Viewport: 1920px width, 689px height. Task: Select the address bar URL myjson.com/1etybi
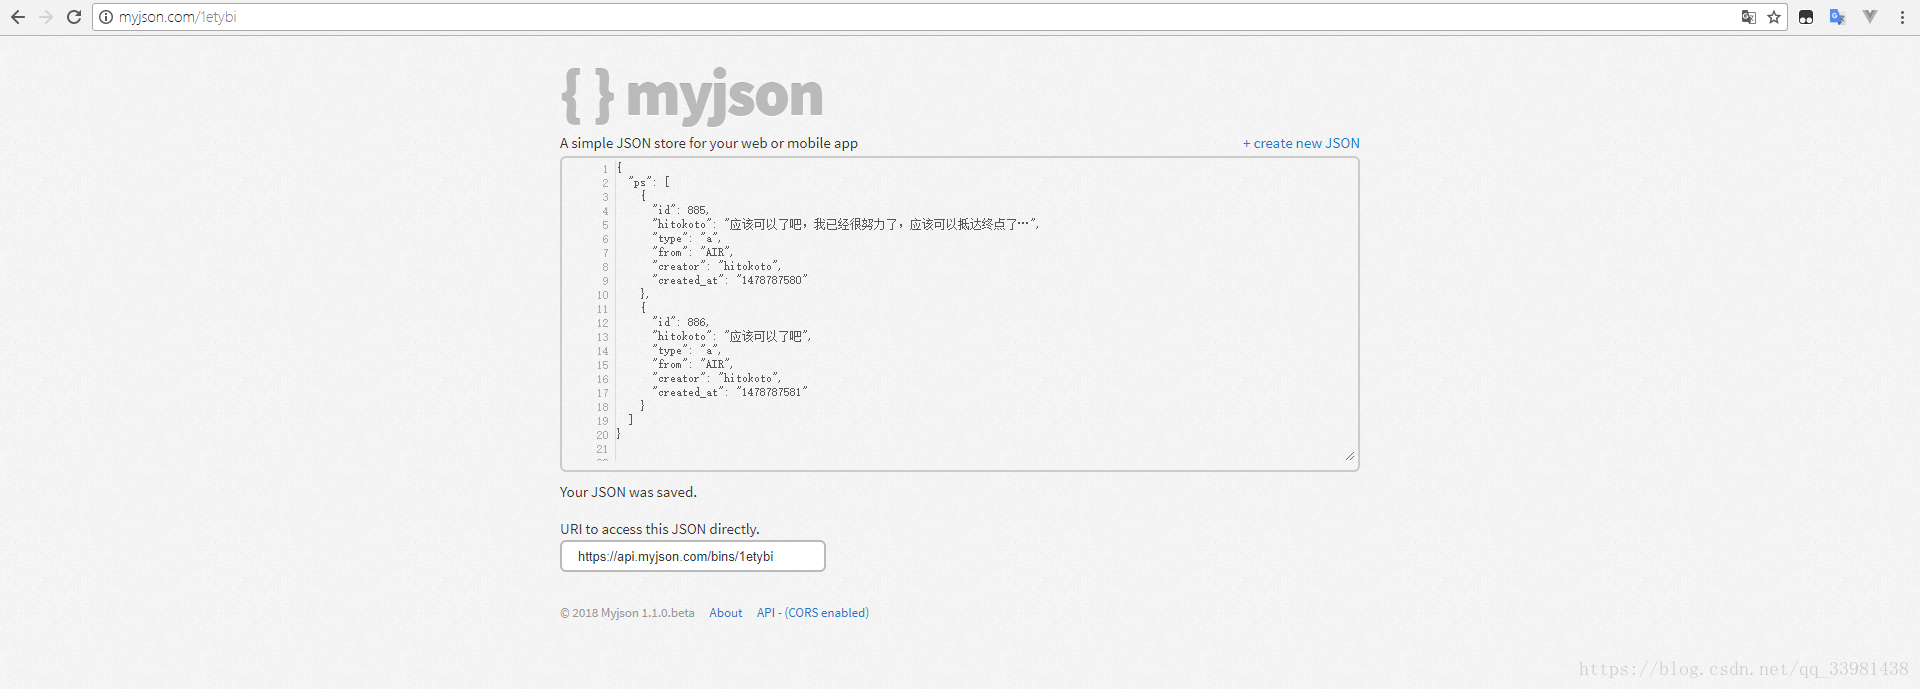point(177,17)
